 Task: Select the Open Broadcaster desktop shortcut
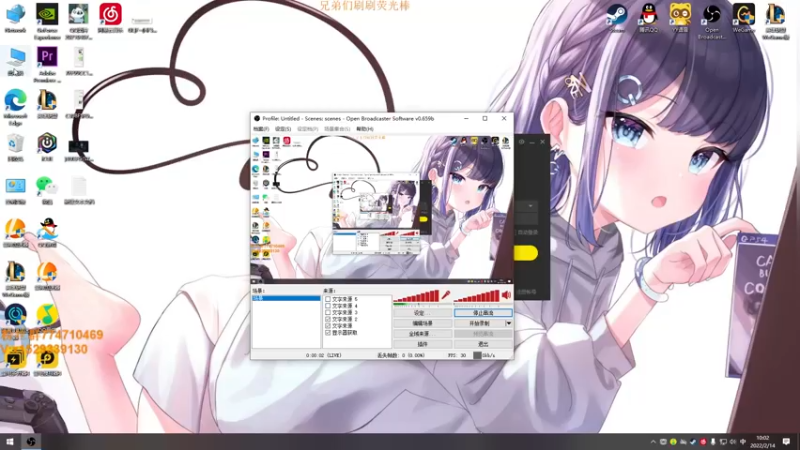point(712,21)
